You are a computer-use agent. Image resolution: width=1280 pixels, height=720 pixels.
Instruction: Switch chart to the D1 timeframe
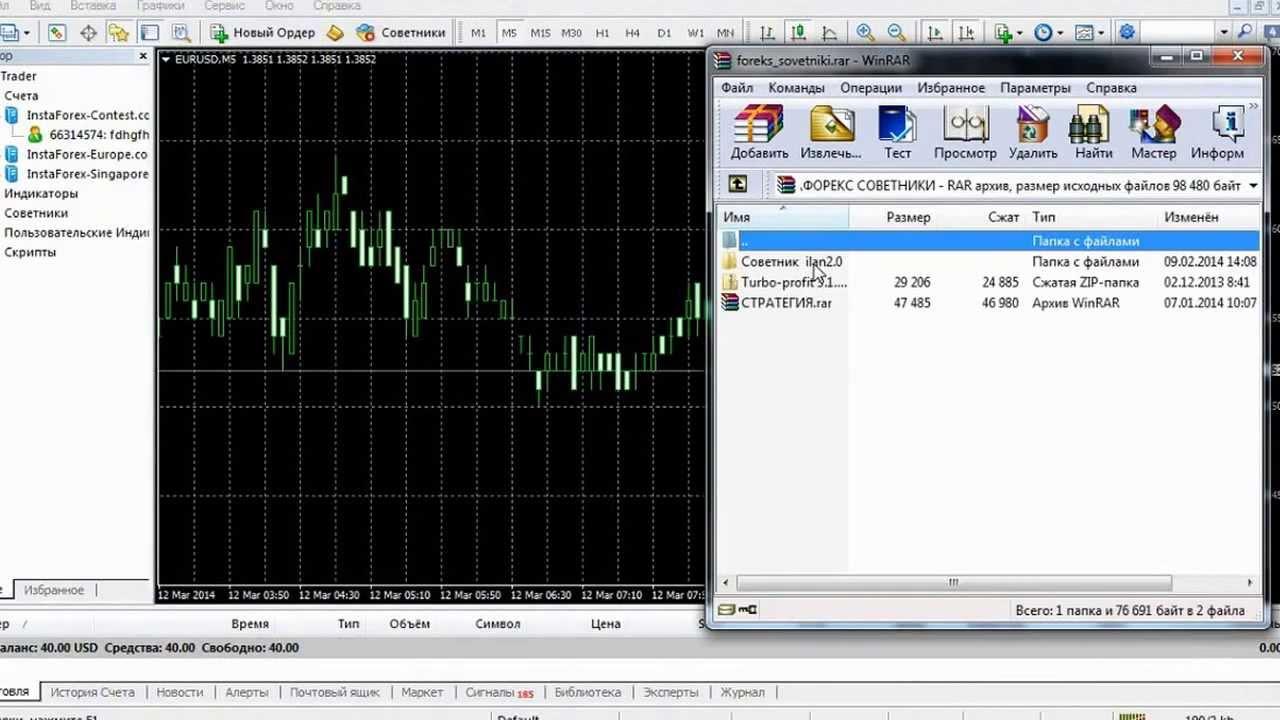coord(664,33)
